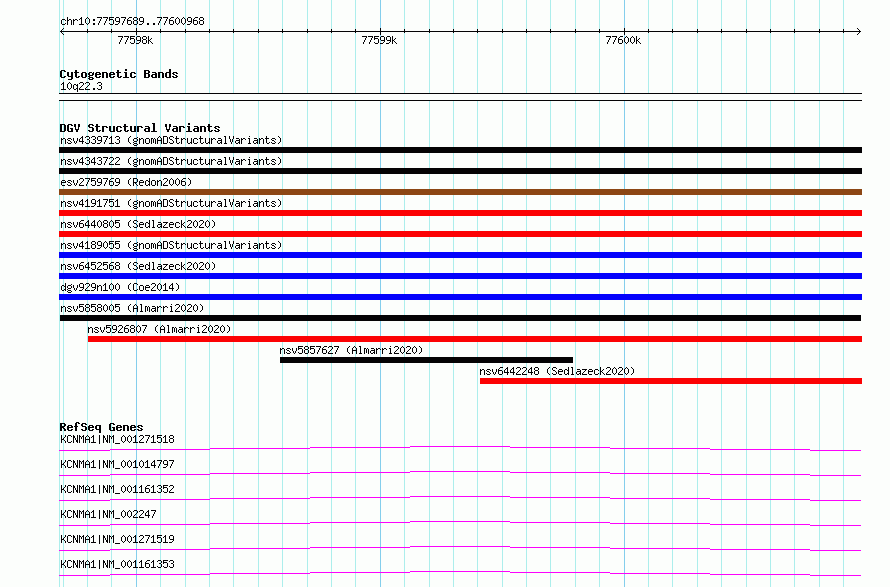Click the red bar under nsv4191751
Image resolution: width=890 pixels, height=587 pixels.
point(460,213)
